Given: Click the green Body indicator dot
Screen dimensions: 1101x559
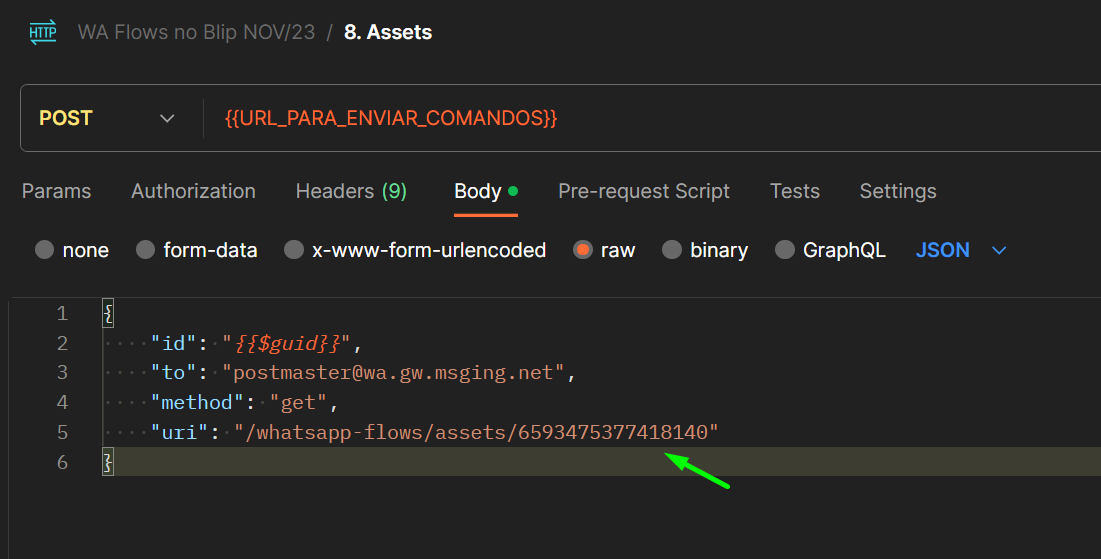Looking at the screenshot, I should (x=513, y=191).
